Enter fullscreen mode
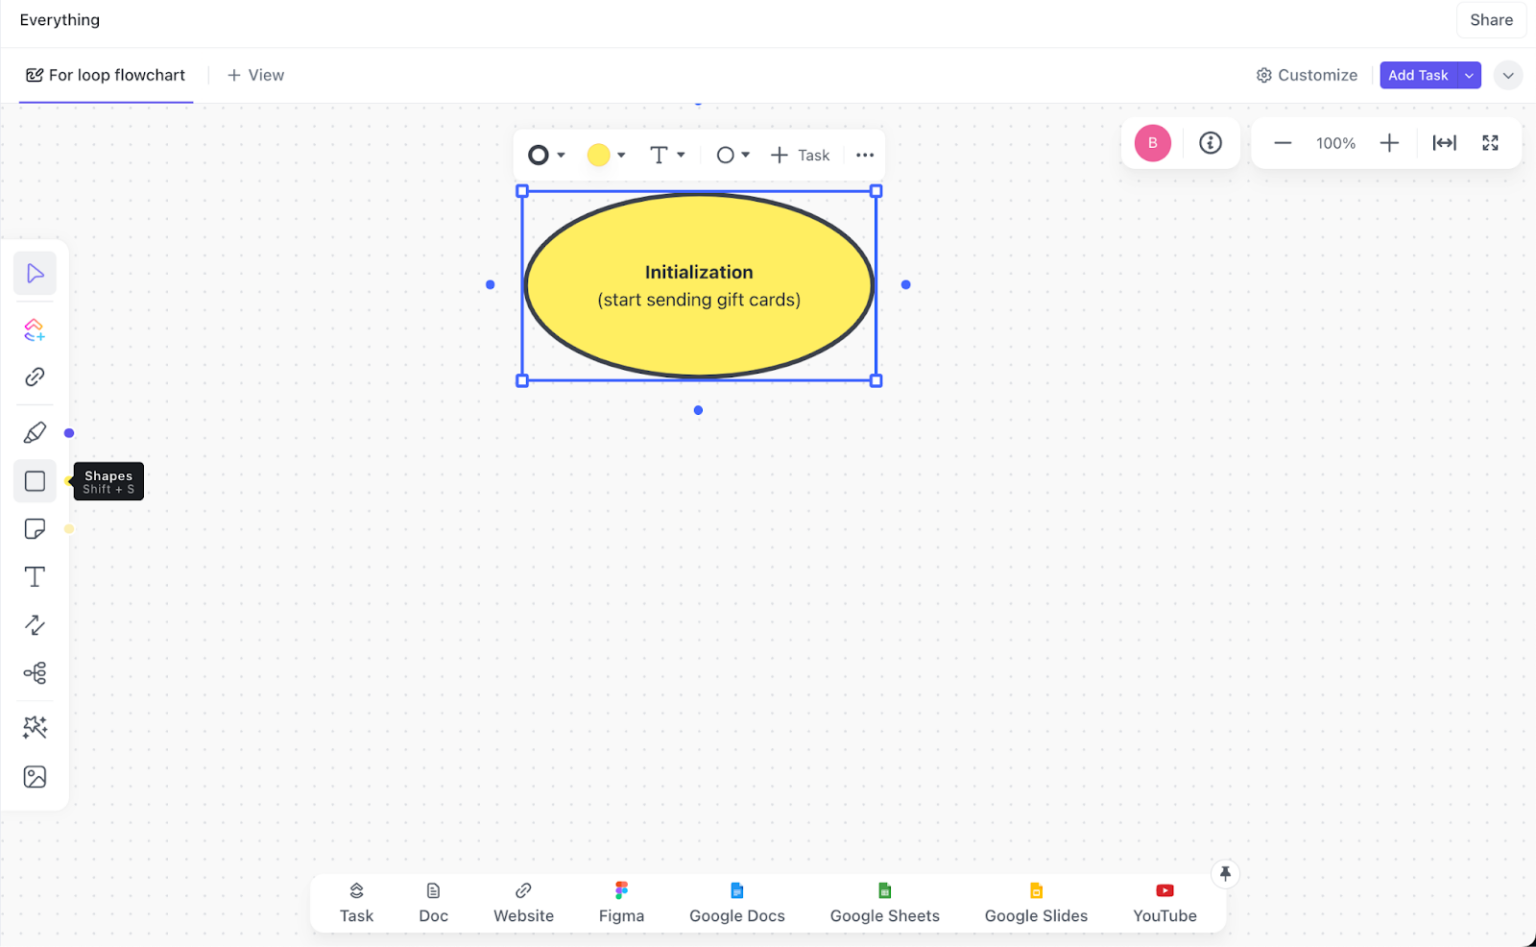 pyautogui.click(x=1490, y=143)
